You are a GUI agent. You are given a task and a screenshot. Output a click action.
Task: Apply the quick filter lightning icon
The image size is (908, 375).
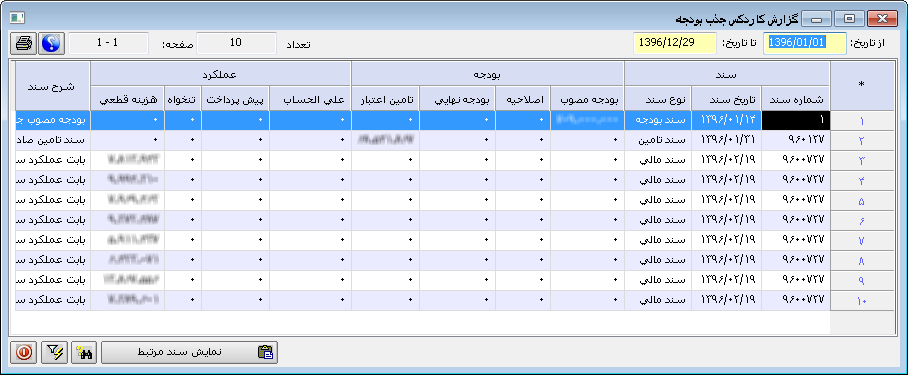[54, 352]
